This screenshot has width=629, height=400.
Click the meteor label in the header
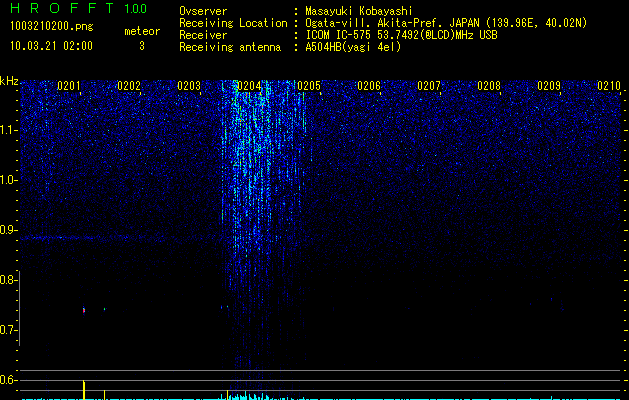point(142,31)
